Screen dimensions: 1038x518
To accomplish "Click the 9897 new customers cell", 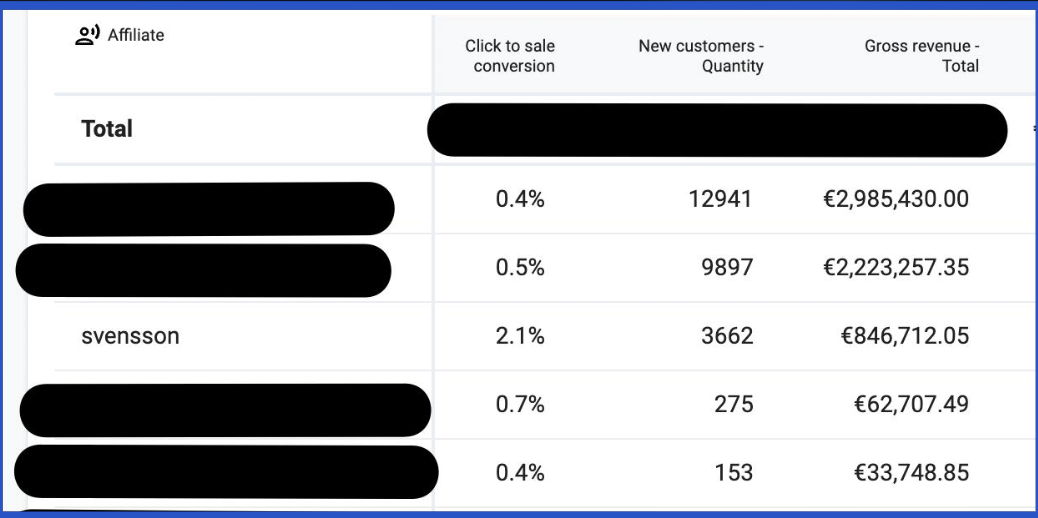I will [x=727, y=268].
